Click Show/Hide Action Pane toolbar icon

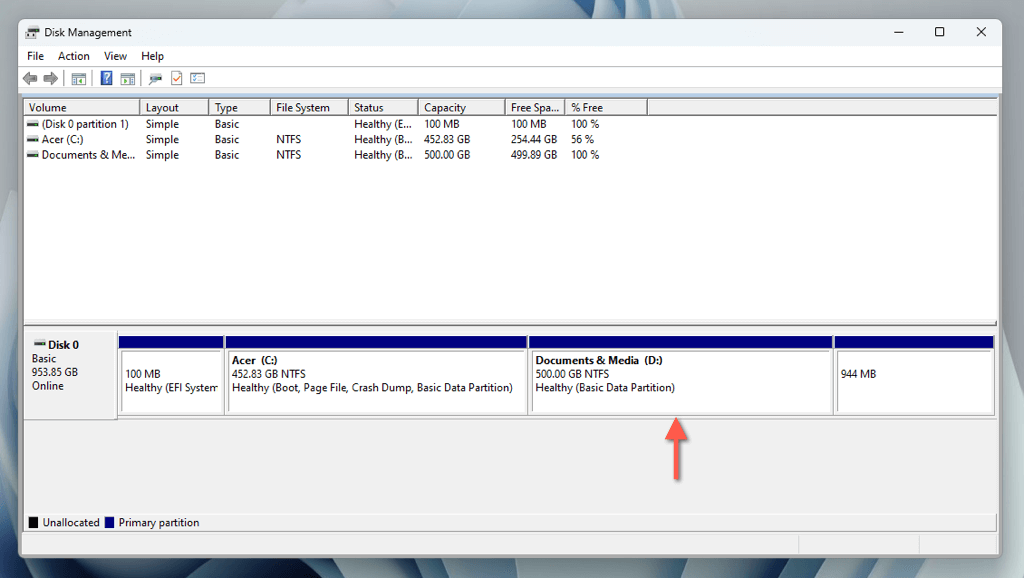(128, 78)
